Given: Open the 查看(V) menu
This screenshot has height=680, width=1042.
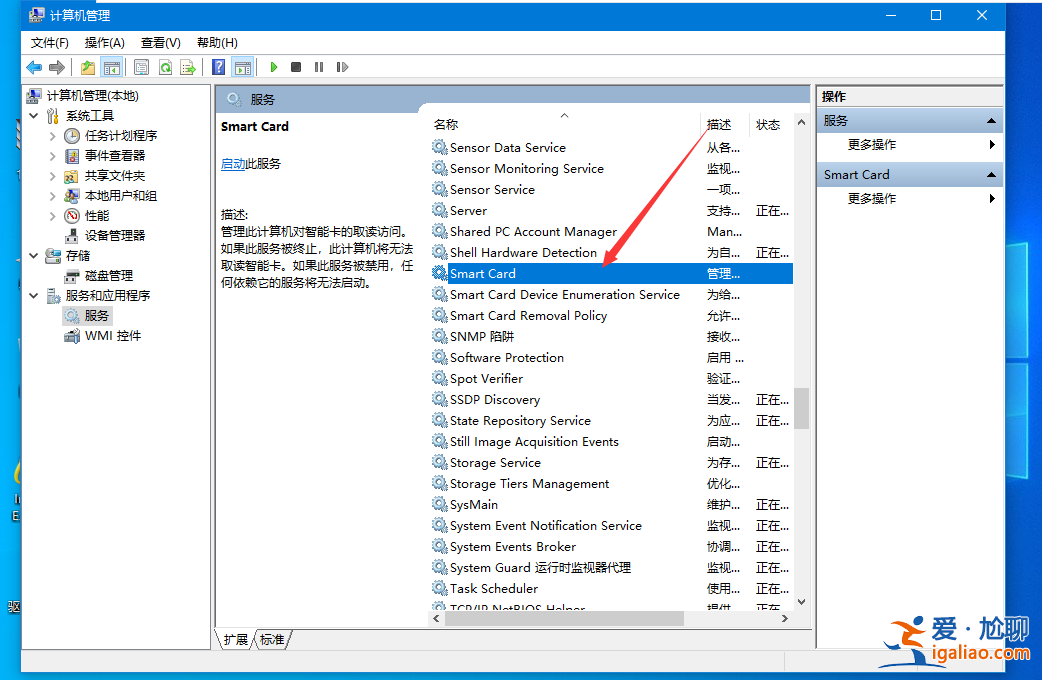Looking at the screenshot, I should (x=160, y=42).
